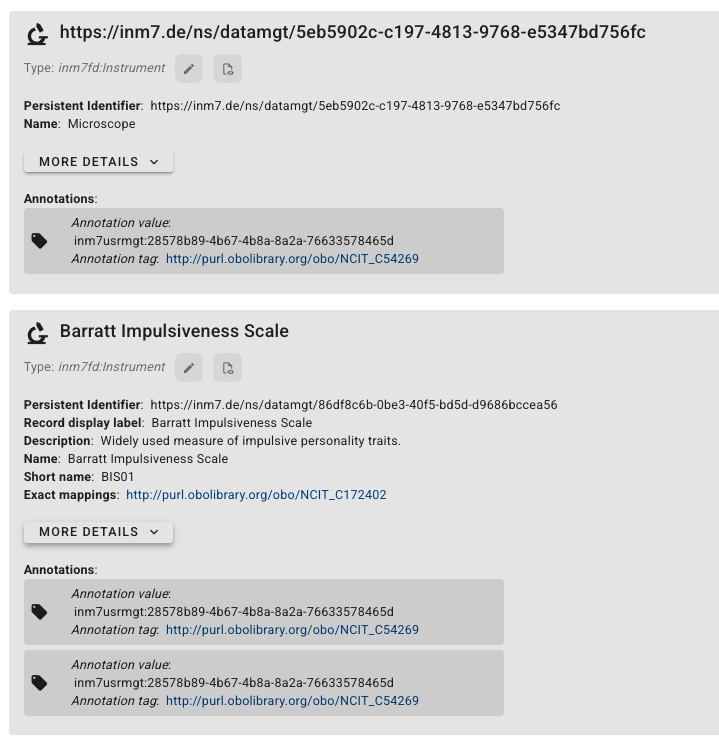
Task: Edit the Microscope instrument record with the pencil icon
Action: (189, 69)
